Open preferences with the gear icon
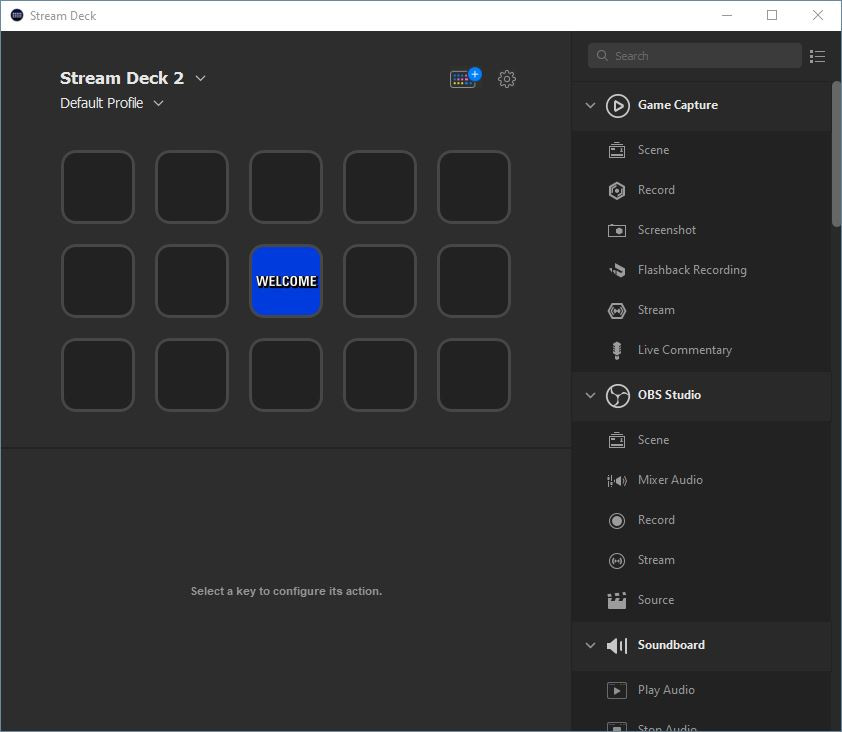 click(x=506, y=79)
